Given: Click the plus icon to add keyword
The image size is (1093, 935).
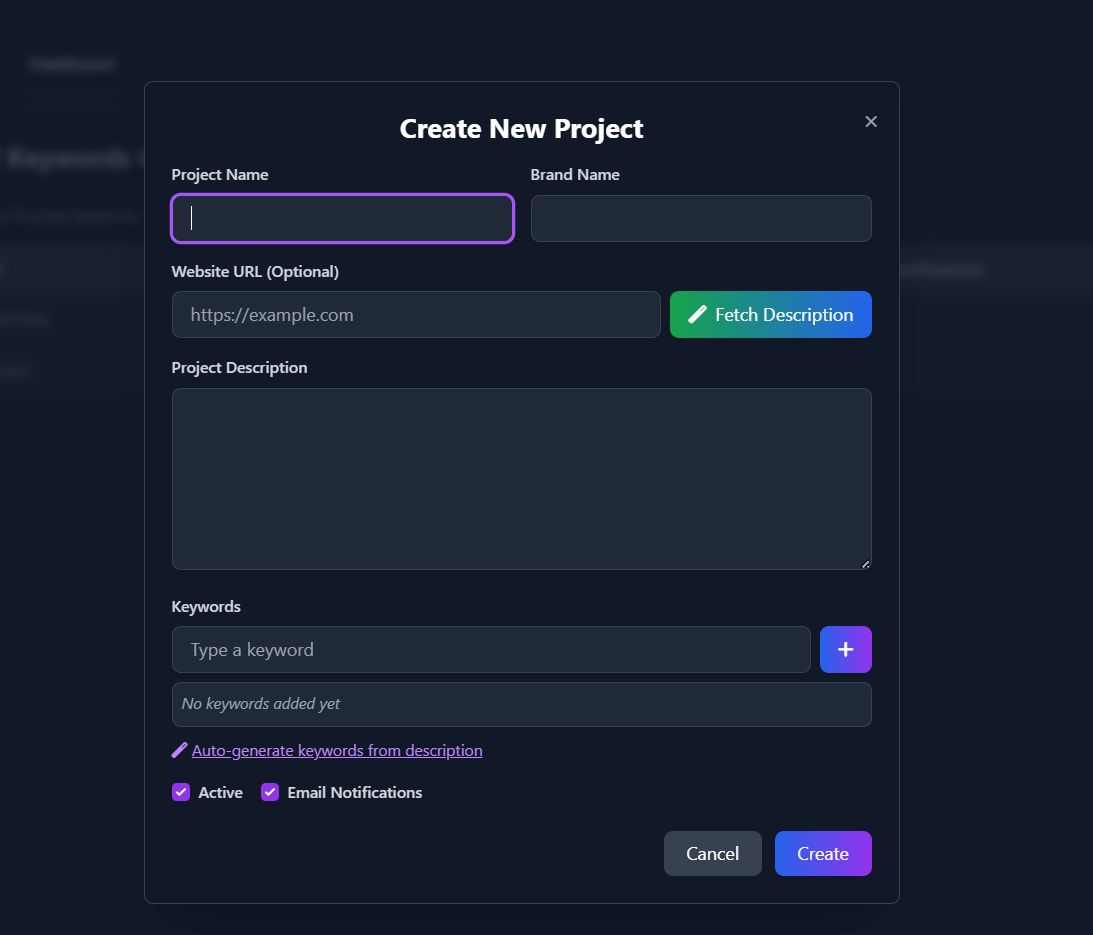Looking at the screenshot, I should tap(845, 650).
